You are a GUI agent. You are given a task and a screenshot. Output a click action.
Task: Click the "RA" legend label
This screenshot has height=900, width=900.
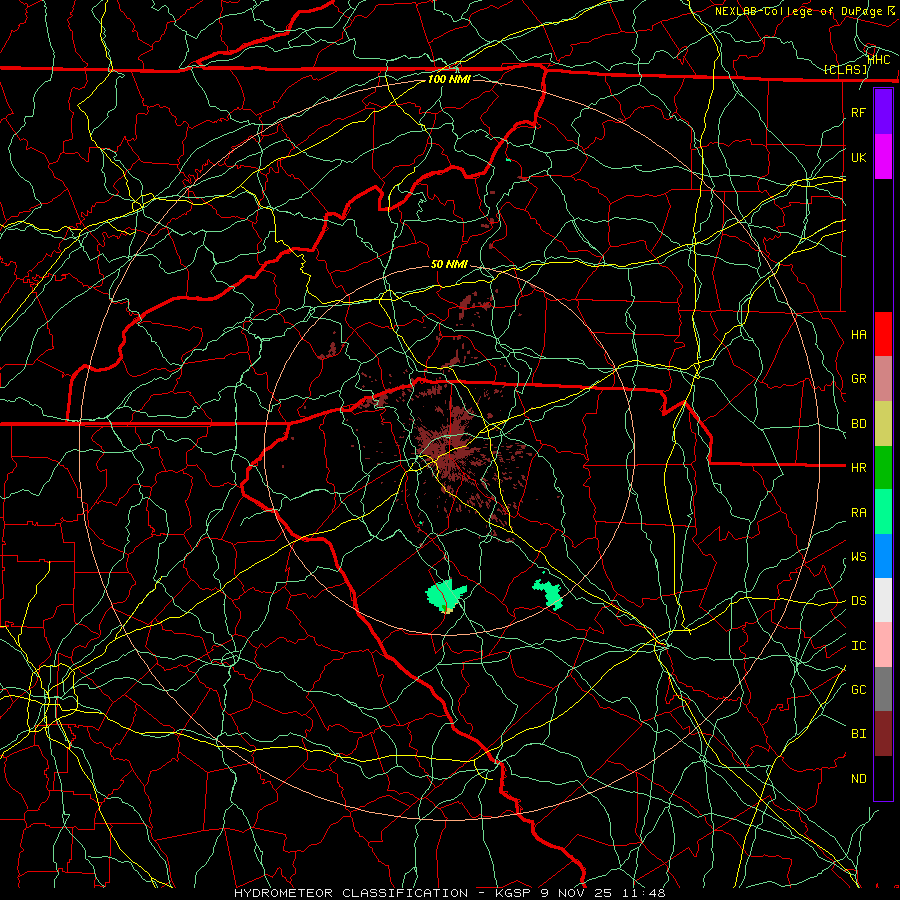tap(858, 512)
